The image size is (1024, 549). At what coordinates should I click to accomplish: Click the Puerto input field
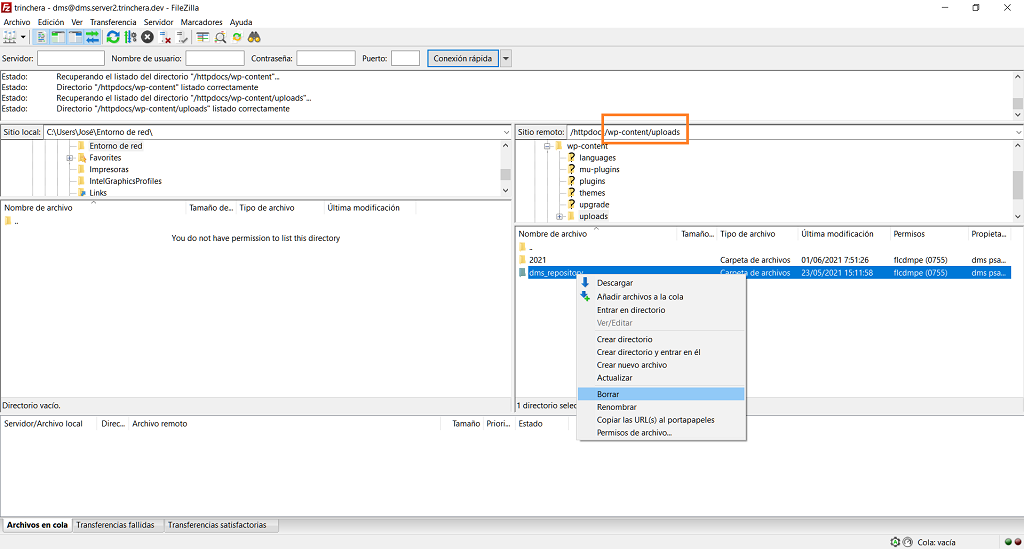[x=406, y=58]
